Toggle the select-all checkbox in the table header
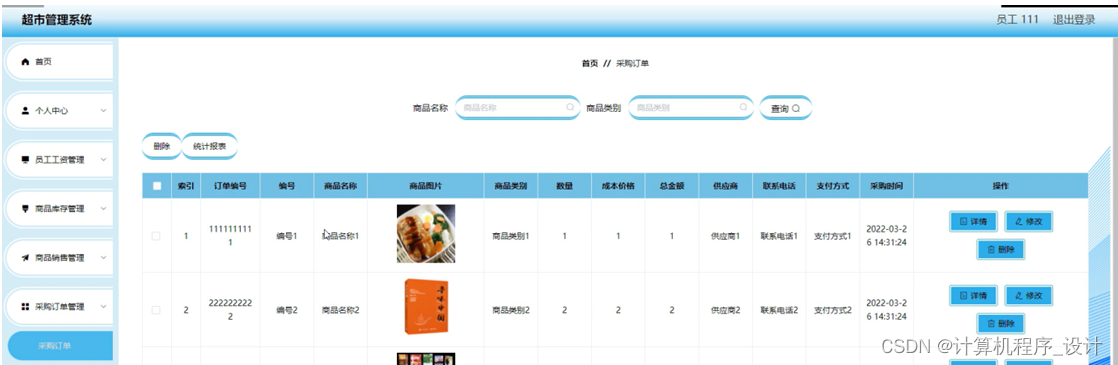The image size is (1118, 365). point(157,186)
